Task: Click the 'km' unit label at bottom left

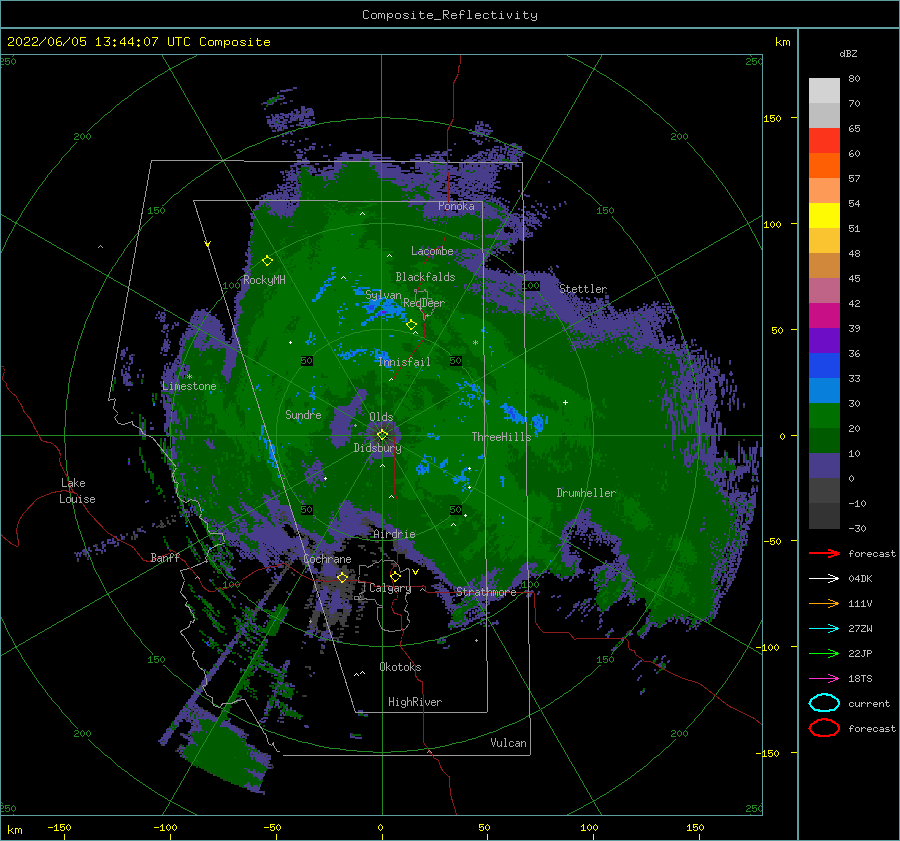Action: point(15,830)
